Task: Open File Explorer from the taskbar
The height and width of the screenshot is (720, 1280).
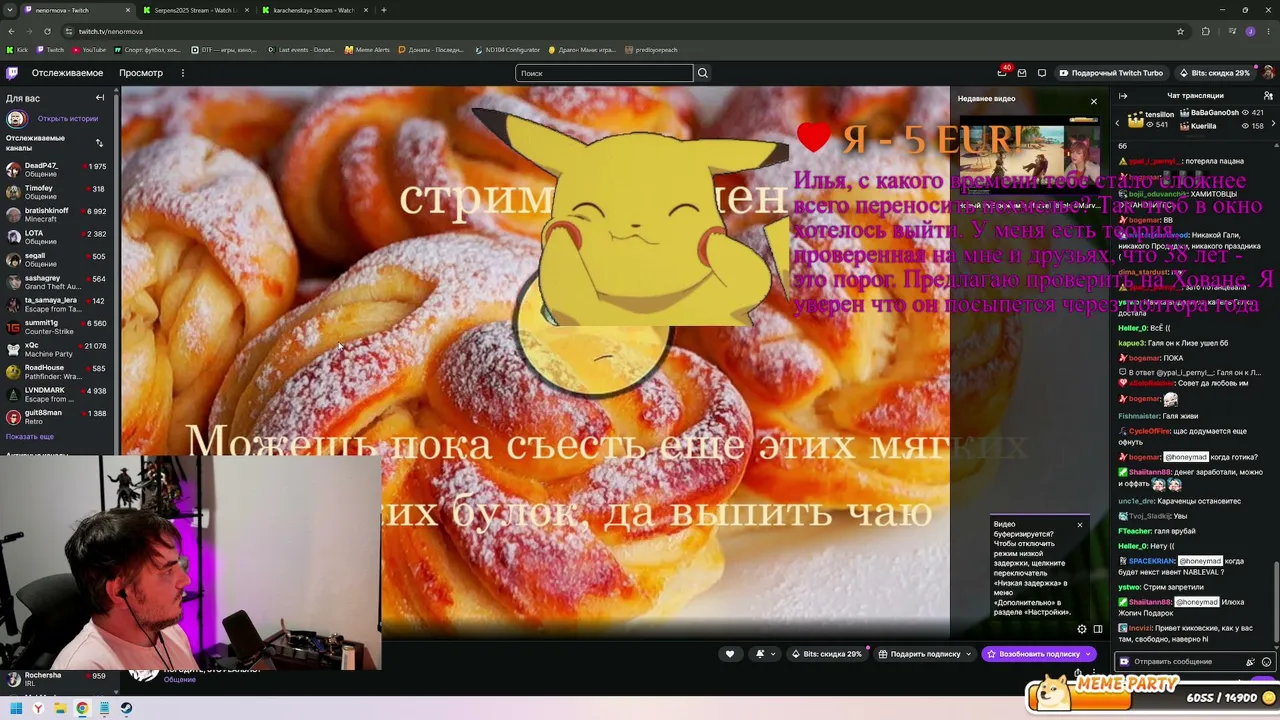Action: [60, 708]
